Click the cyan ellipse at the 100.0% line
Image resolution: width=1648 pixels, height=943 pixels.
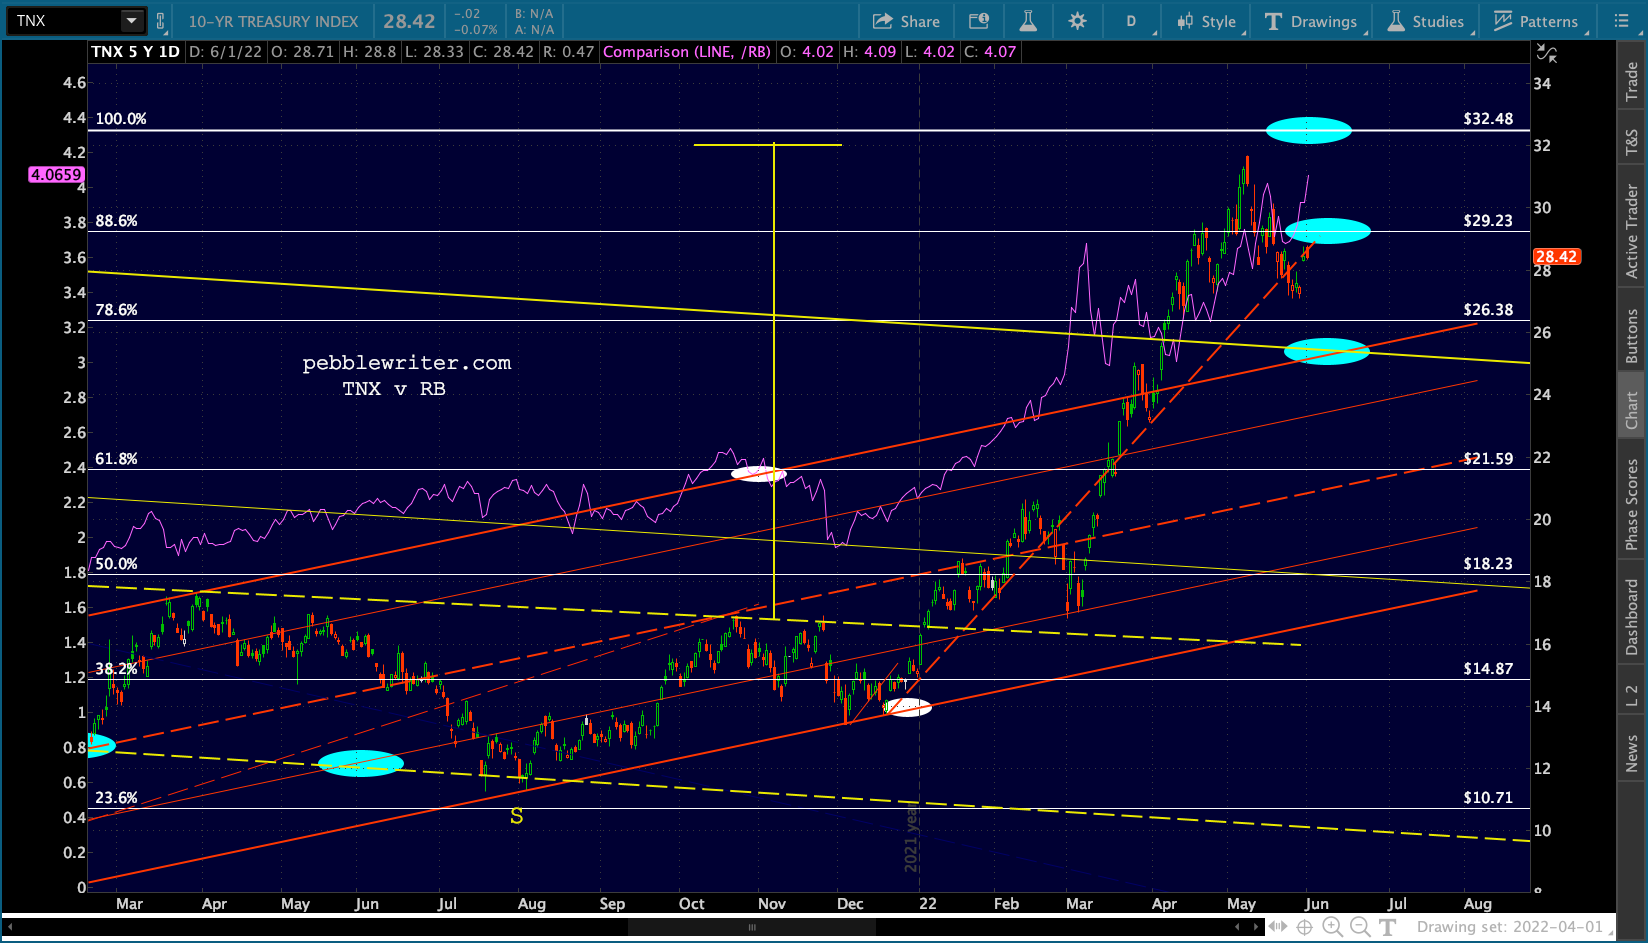[1308, 130]
